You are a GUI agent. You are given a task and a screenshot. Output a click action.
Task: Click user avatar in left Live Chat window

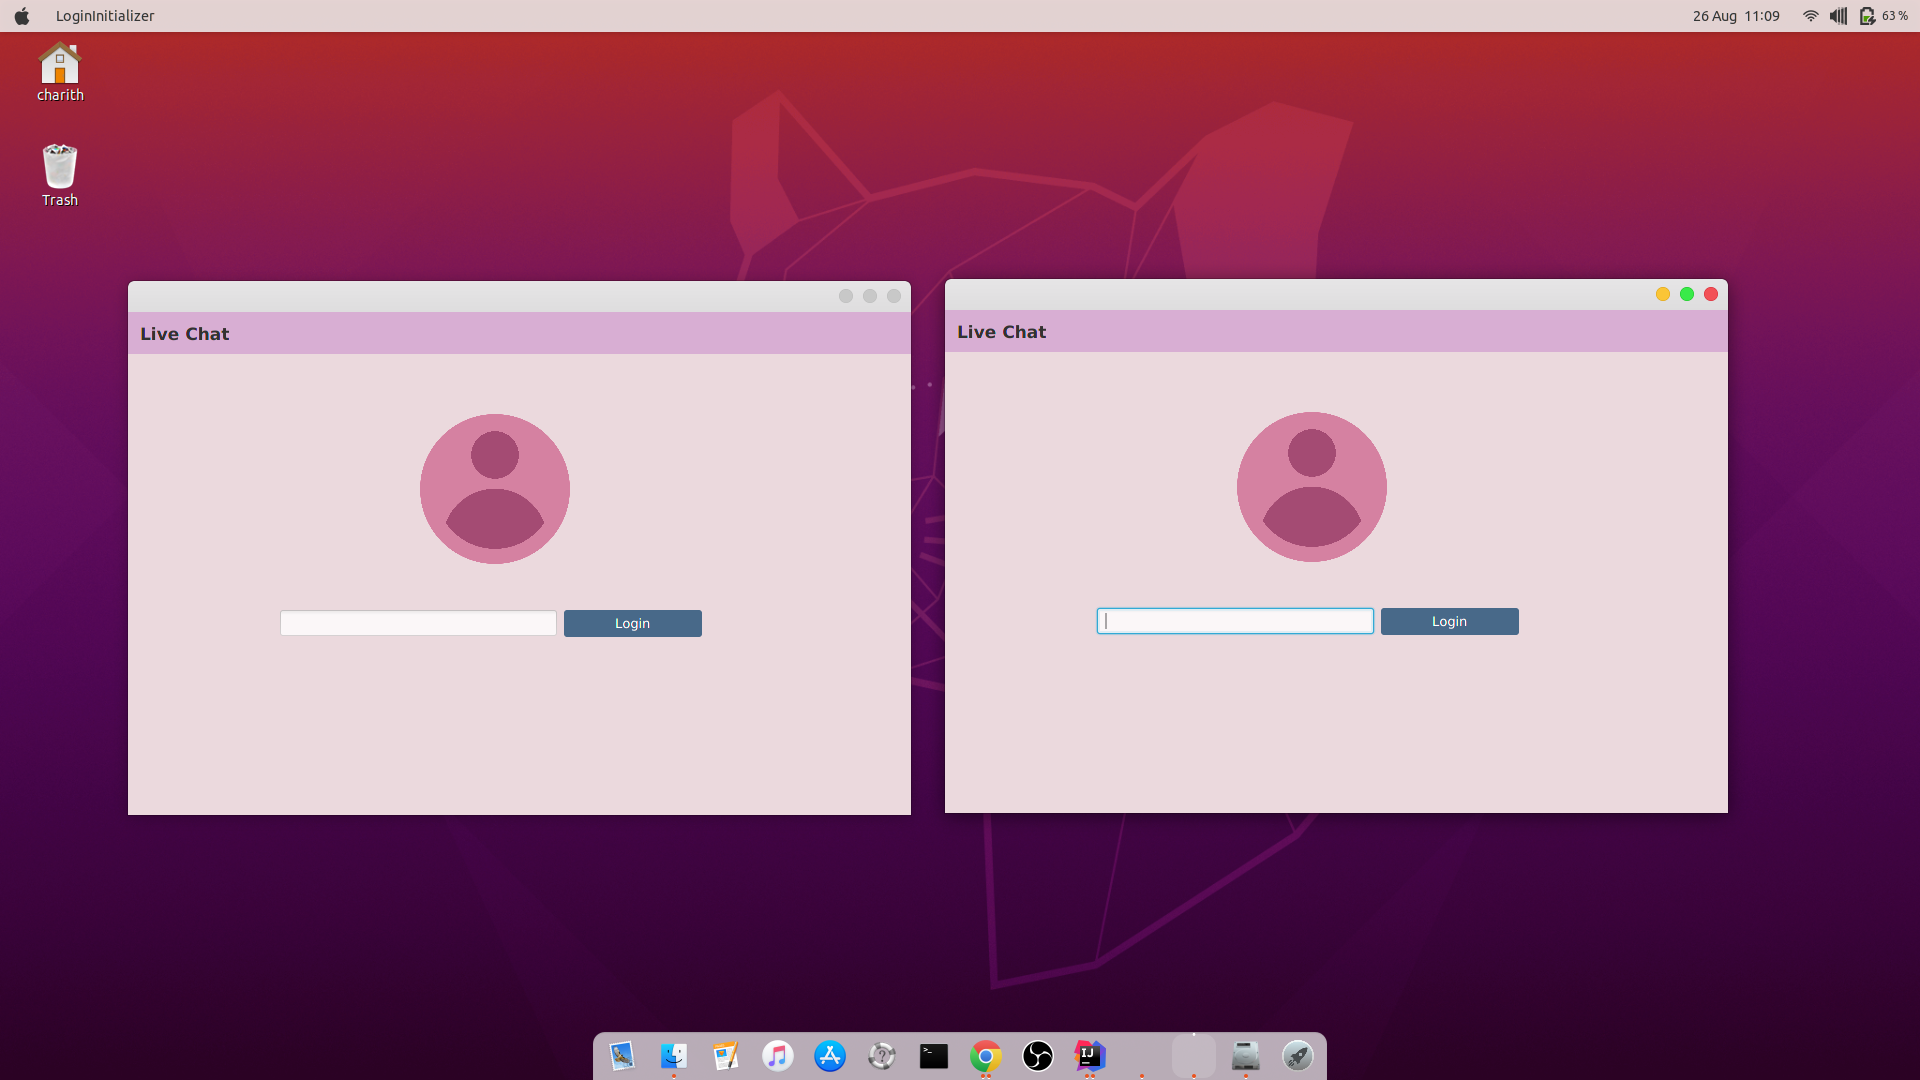click(x=495, y=489)
